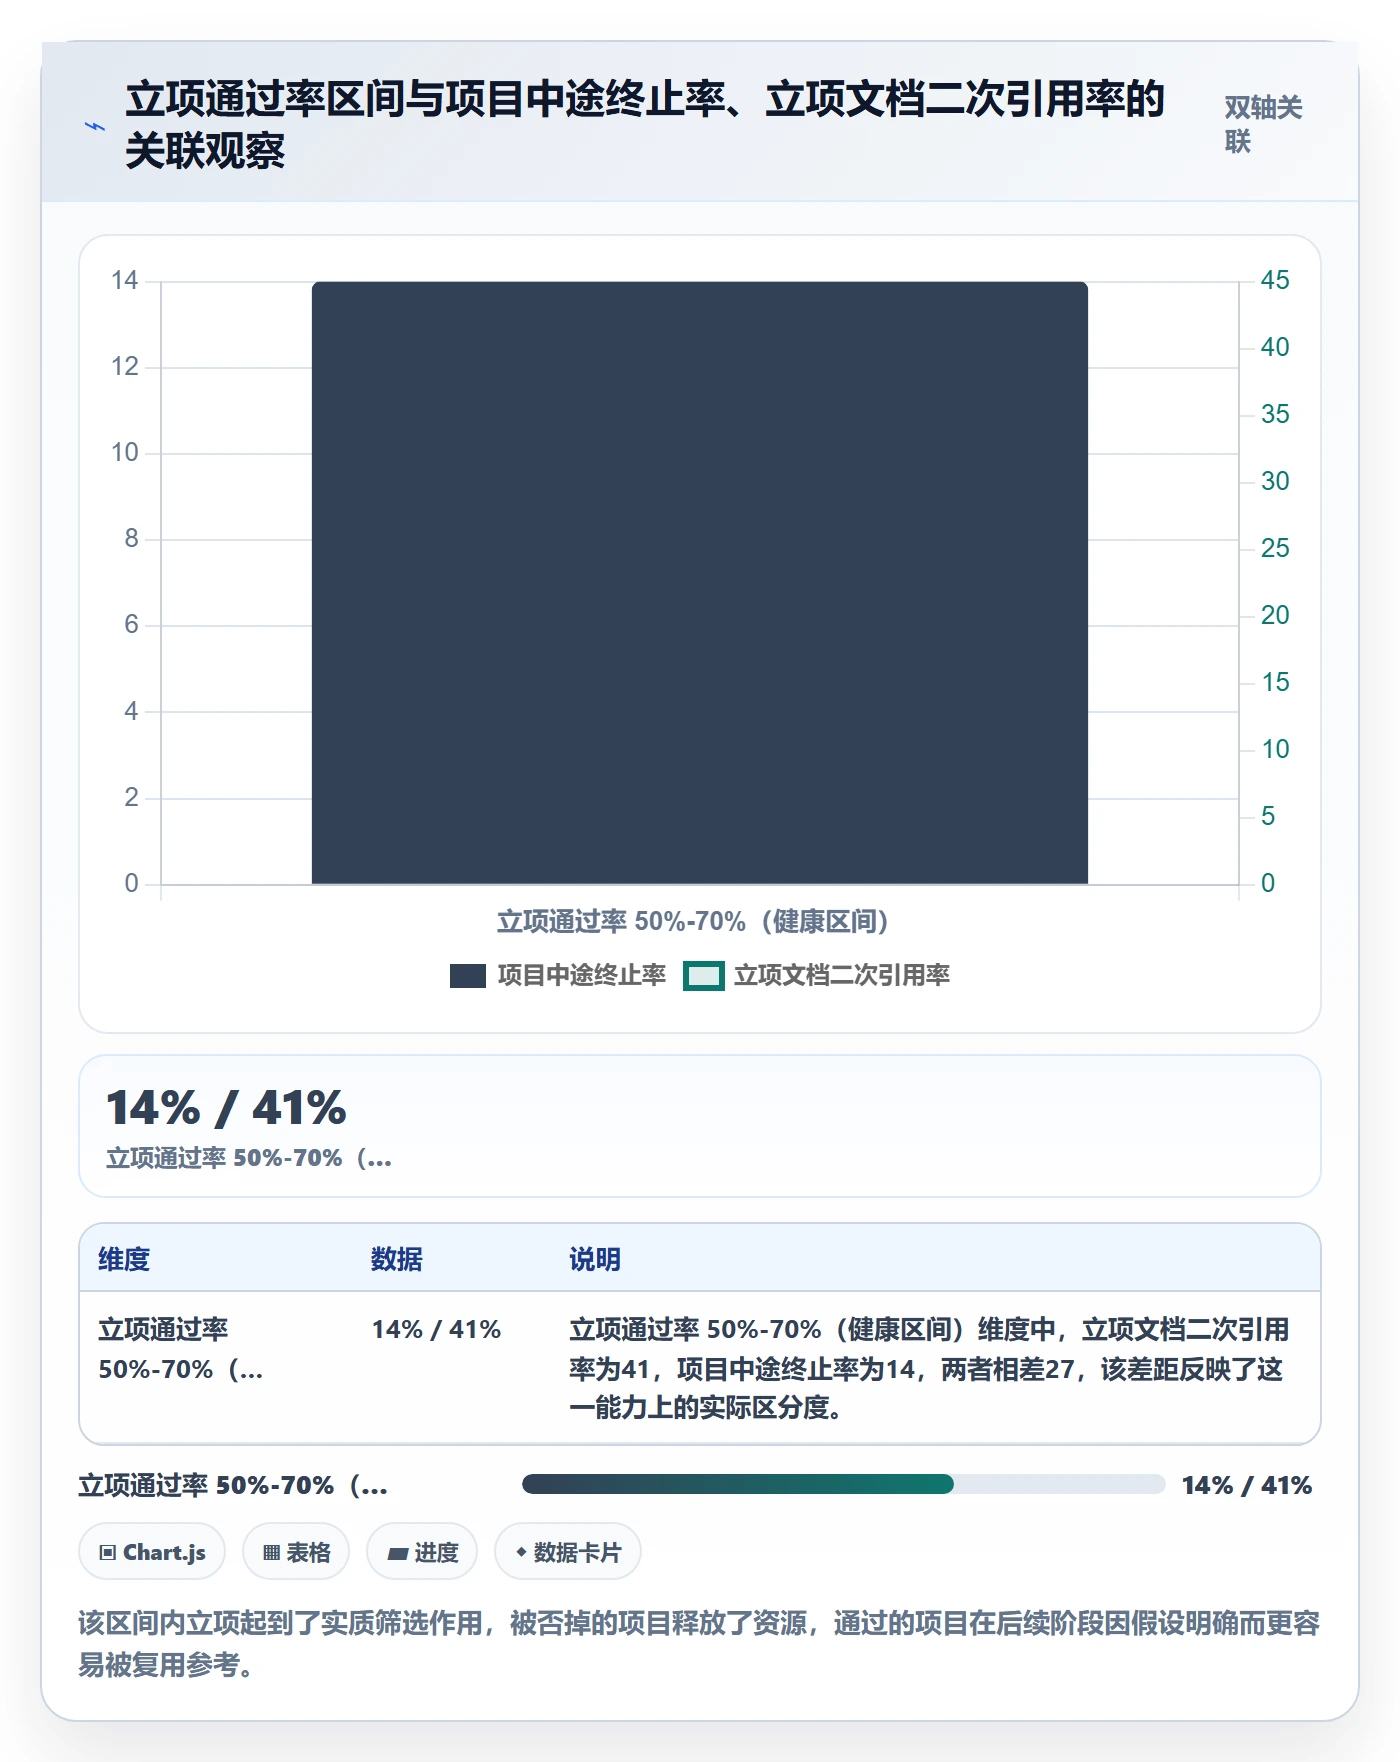
Task: Select the 数据卡片 chip
Action: point(568,1552)
